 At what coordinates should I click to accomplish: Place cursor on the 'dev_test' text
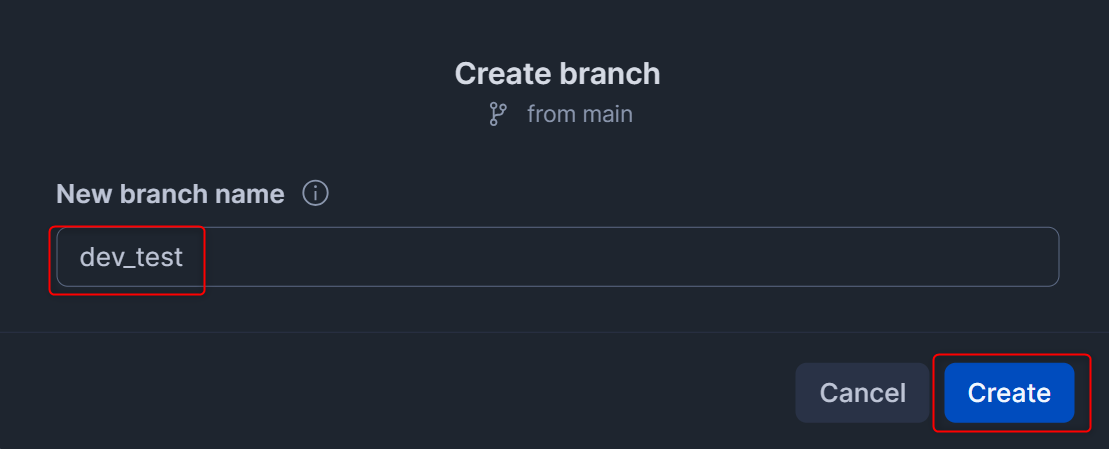(x=131, y=258)
